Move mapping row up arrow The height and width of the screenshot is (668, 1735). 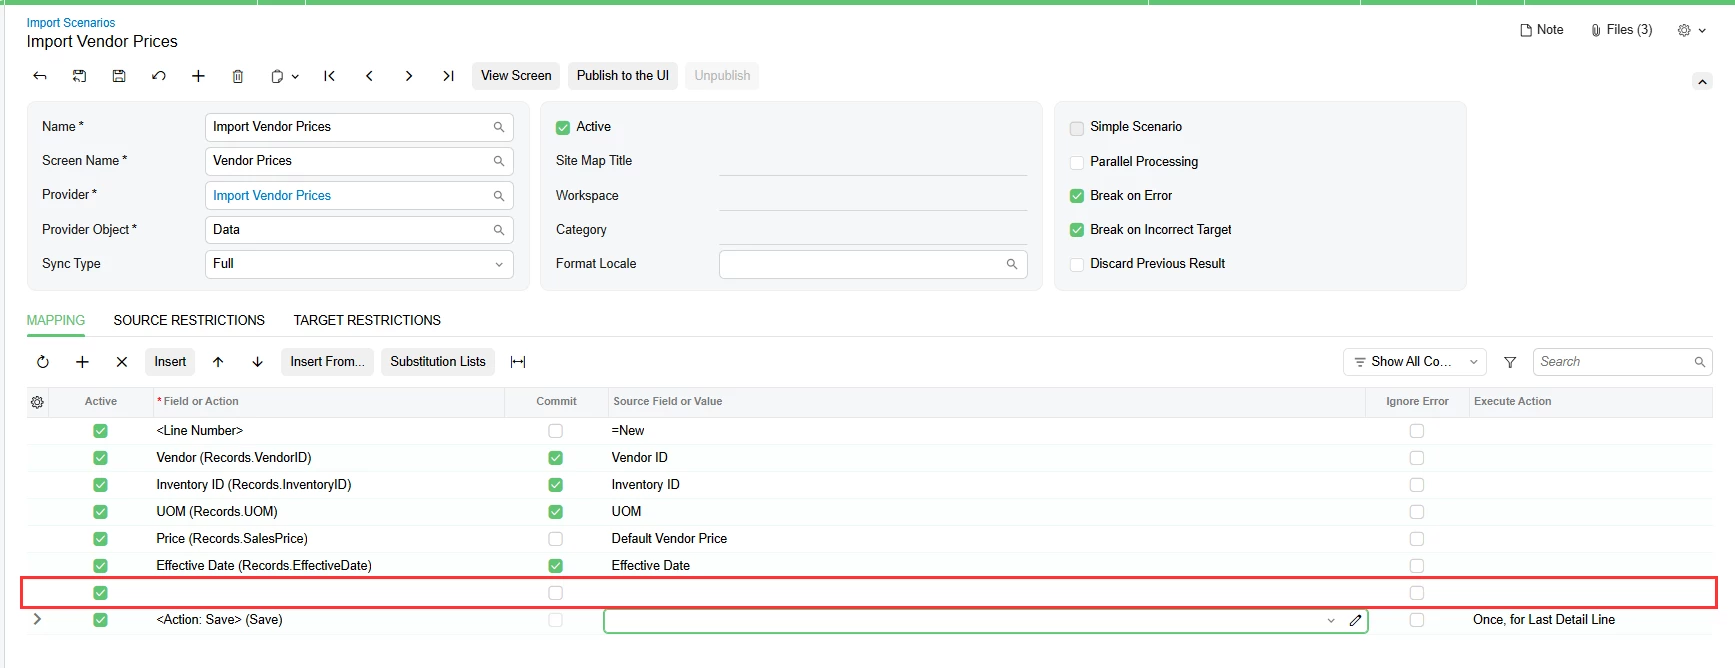click(x=218, y=362)
